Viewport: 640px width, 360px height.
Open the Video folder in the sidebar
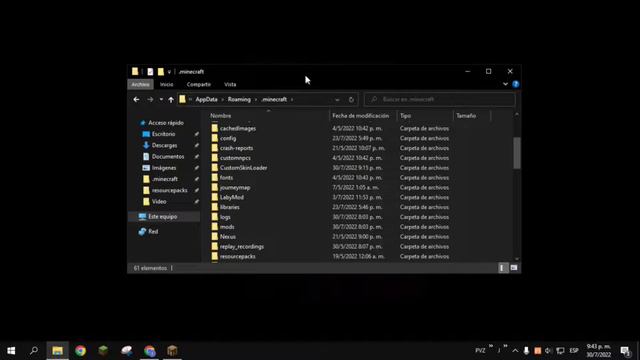coord(159,202)
